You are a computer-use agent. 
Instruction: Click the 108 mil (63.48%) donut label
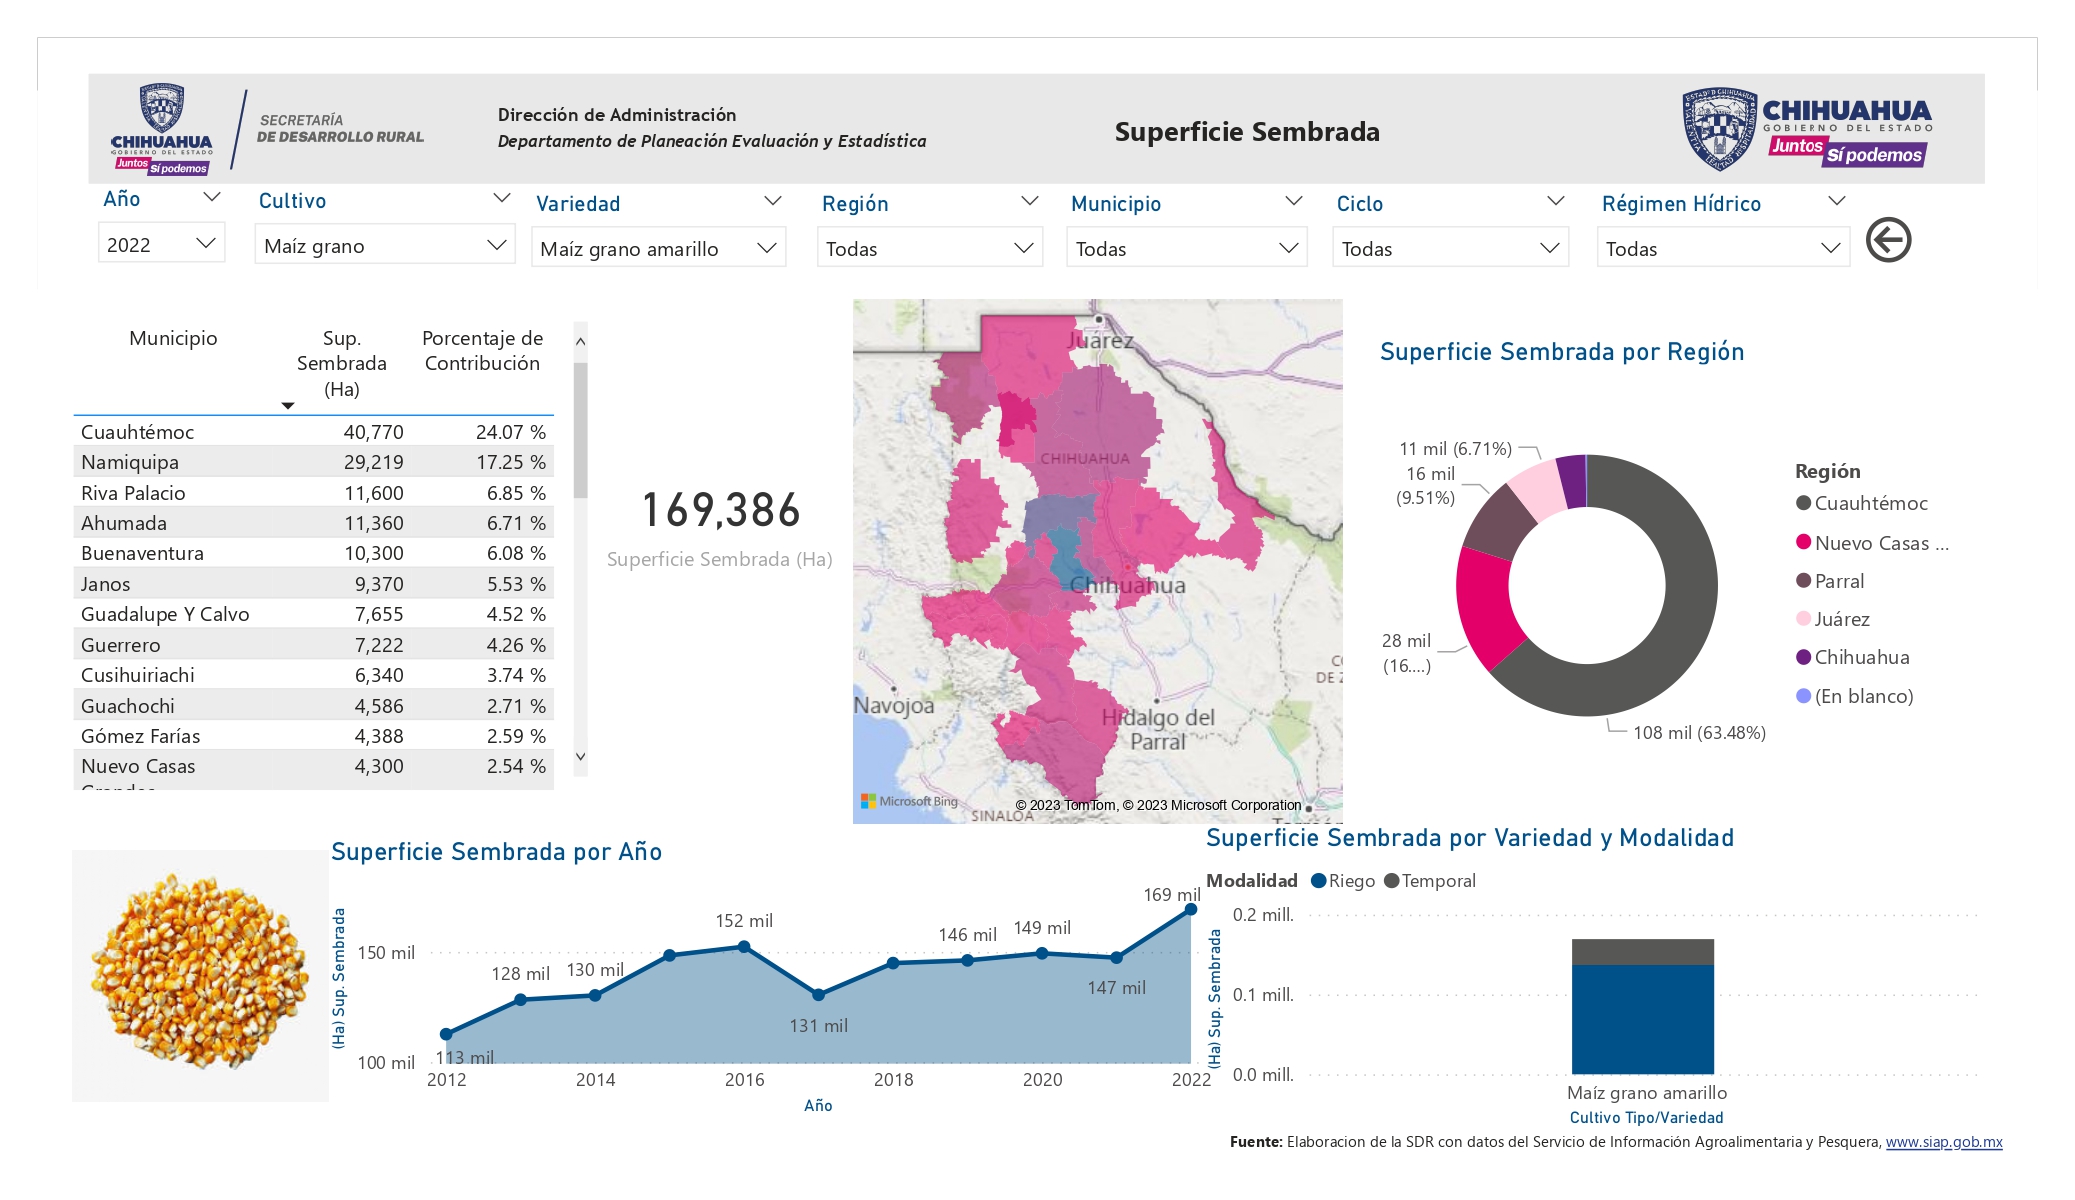point(1699,733)
